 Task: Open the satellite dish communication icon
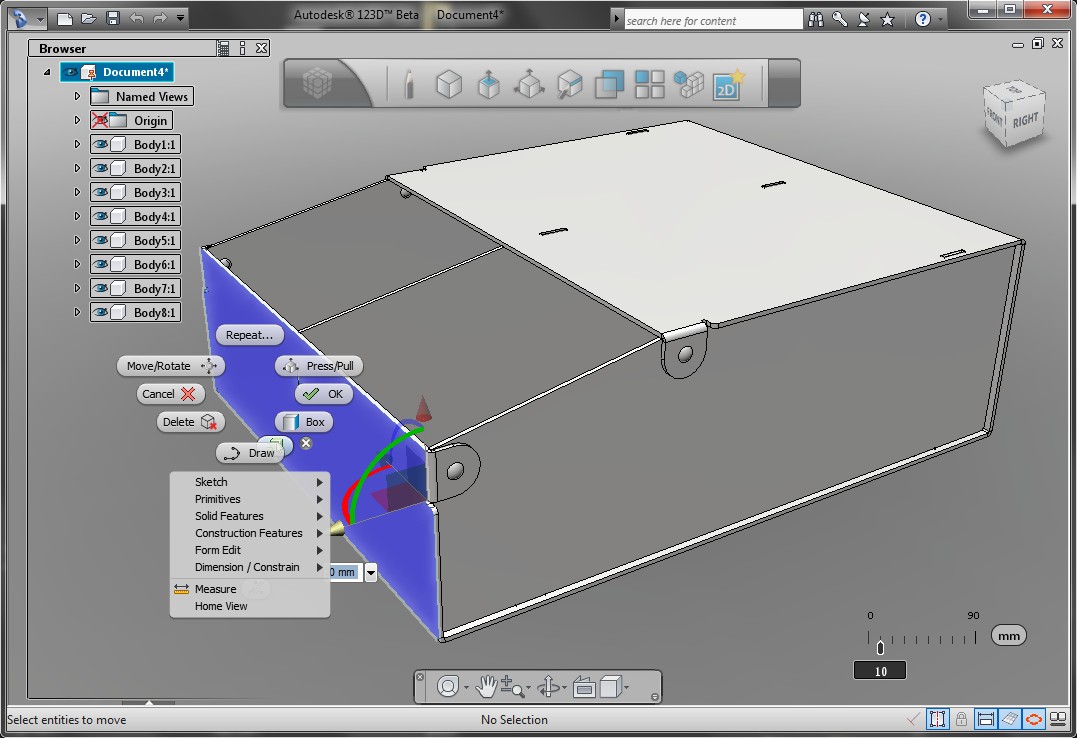point(863,19)
